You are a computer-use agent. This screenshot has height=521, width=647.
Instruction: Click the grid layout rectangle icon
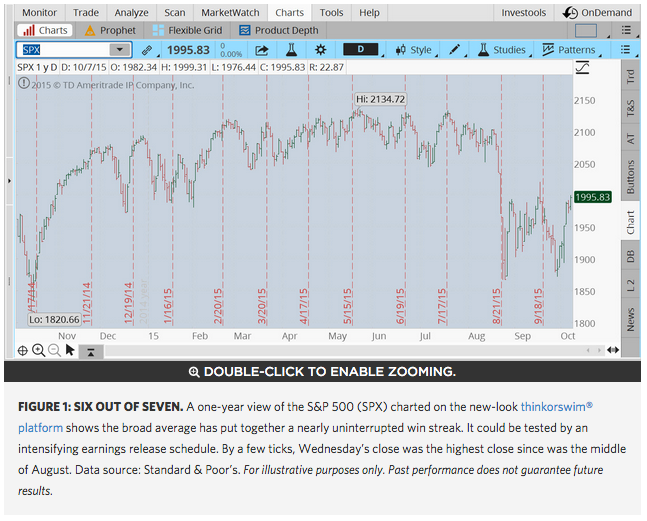coord(586,31)
